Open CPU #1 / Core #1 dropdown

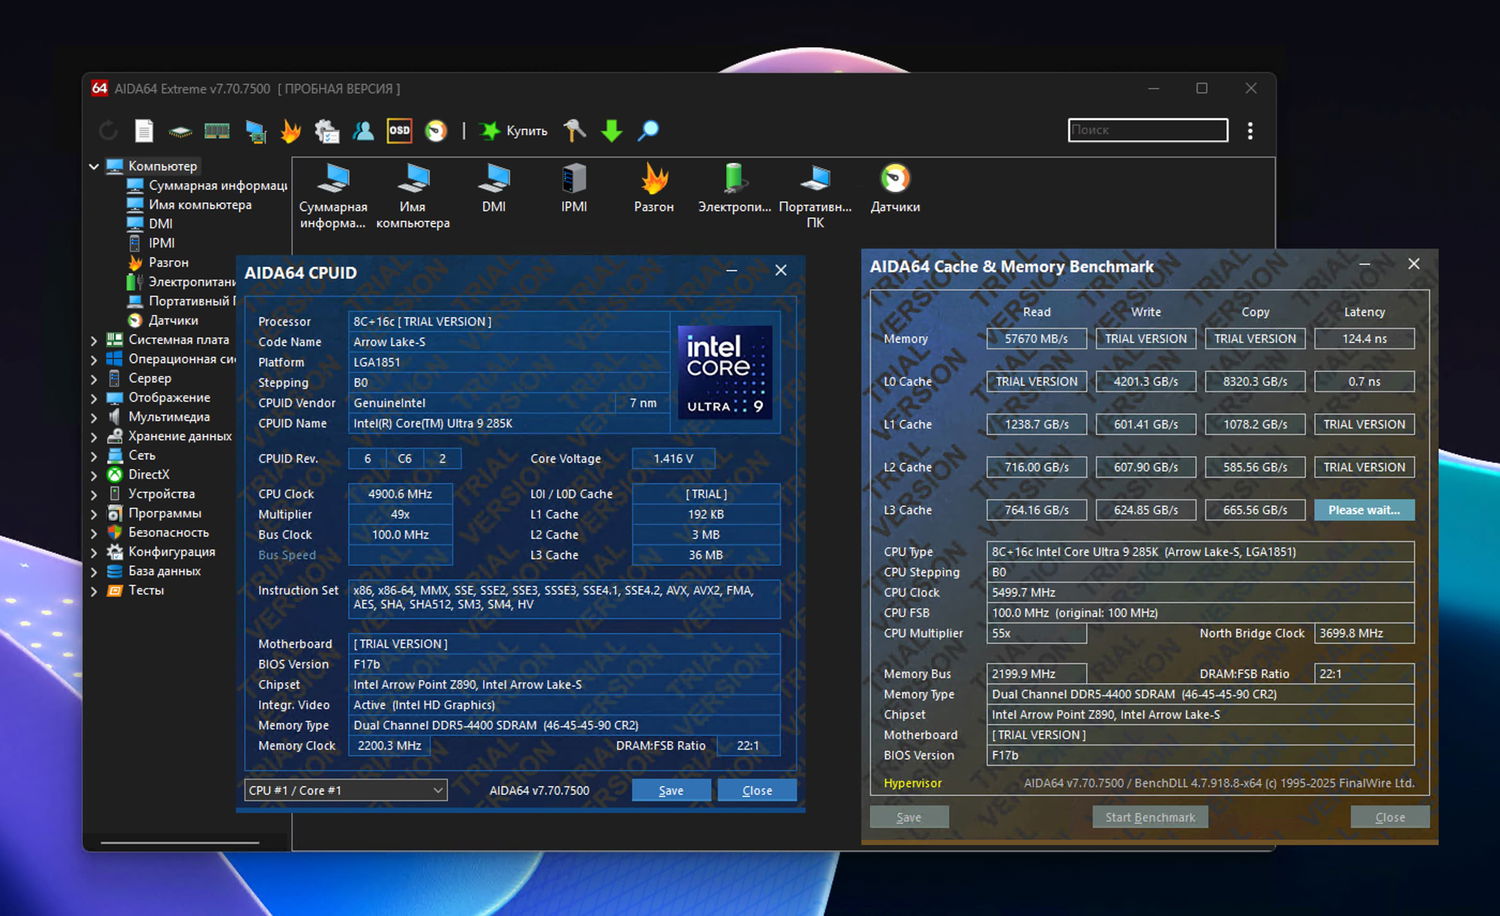click(346, 790)
